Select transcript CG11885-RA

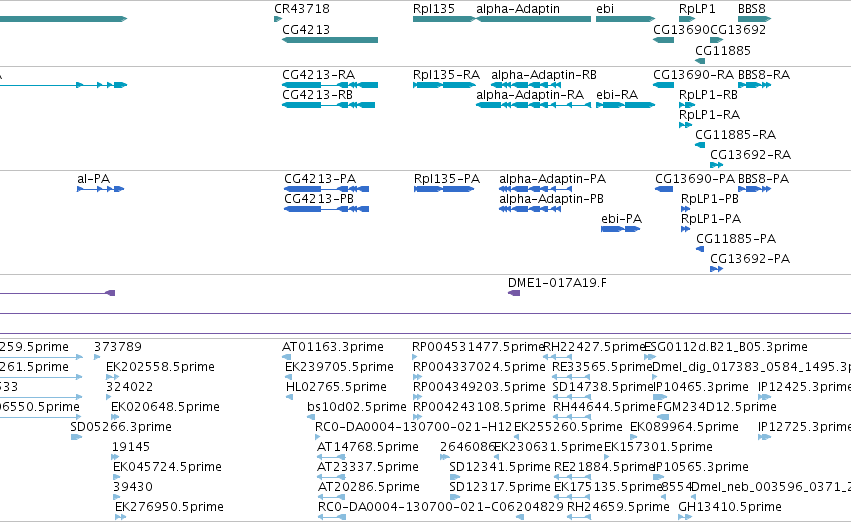[x=735, y=135]
